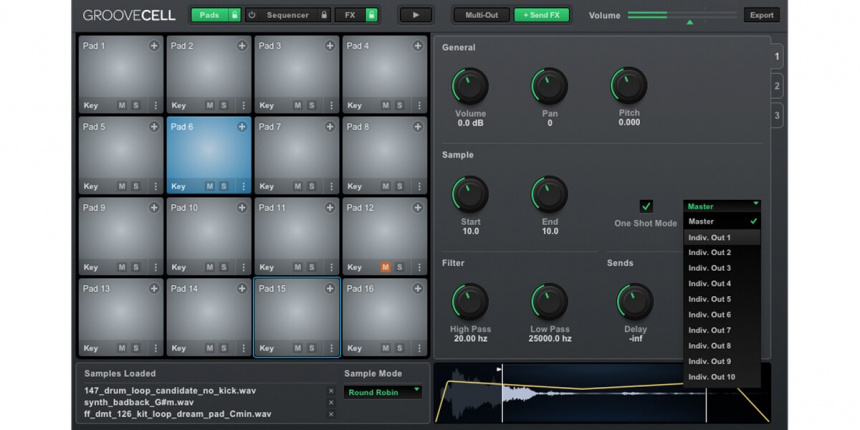This screenshot has width=860, height=430.
Task: Choose Indiv. Out 1 from output list
Action: point(722,237)
